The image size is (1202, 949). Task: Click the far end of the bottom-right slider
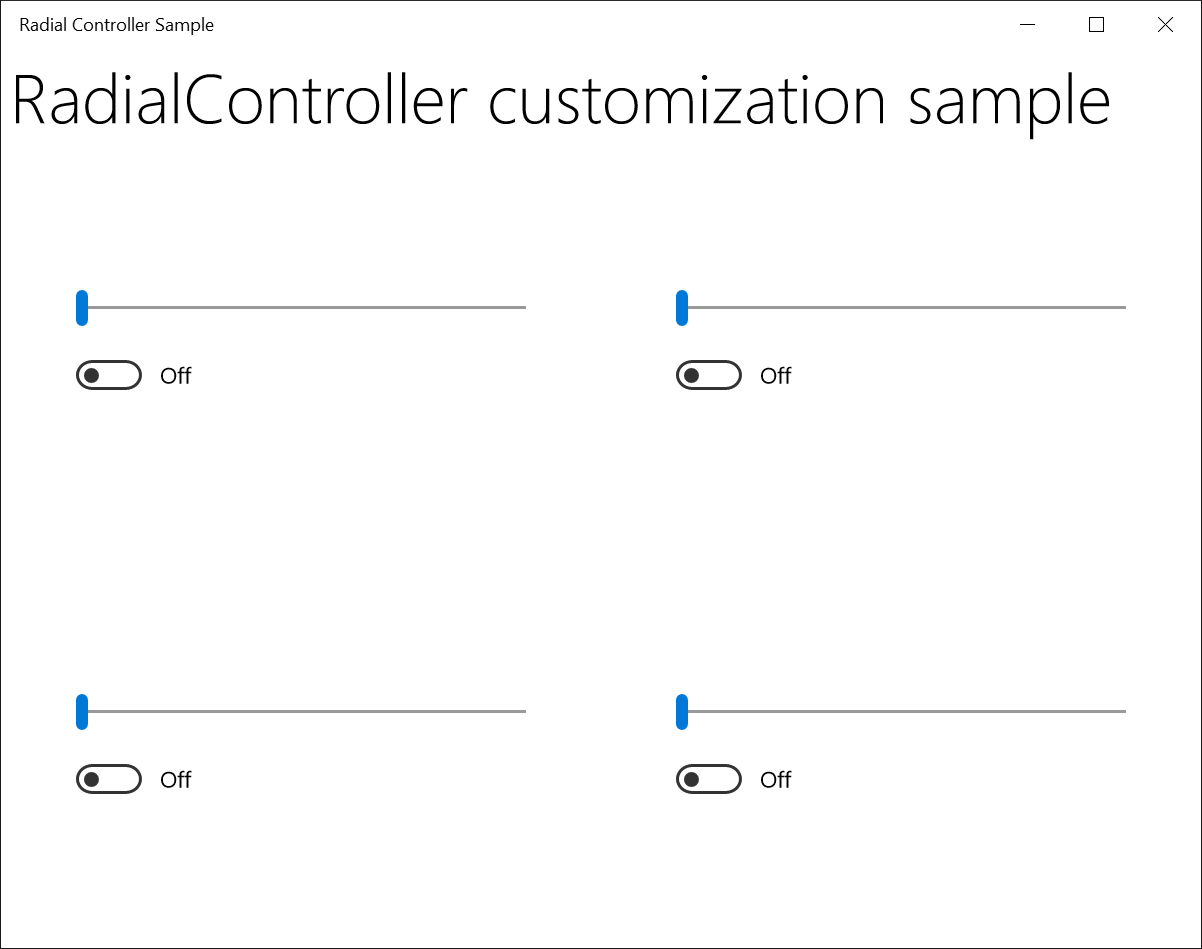click(1120, 711)
